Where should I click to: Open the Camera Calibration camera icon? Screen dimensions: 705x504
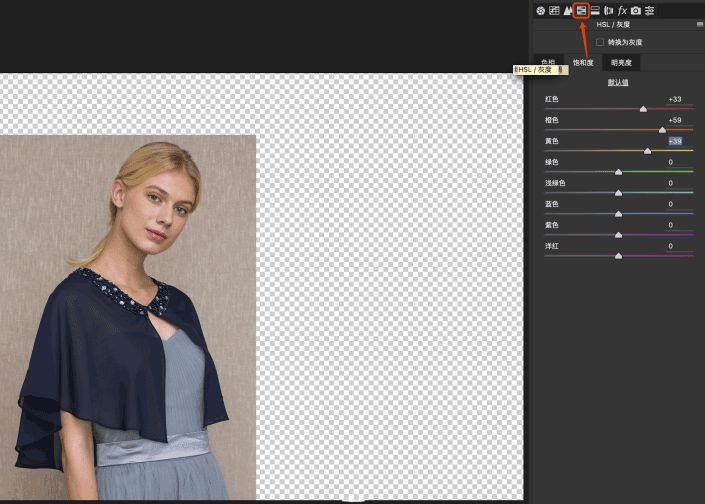(x=635, y=10)
